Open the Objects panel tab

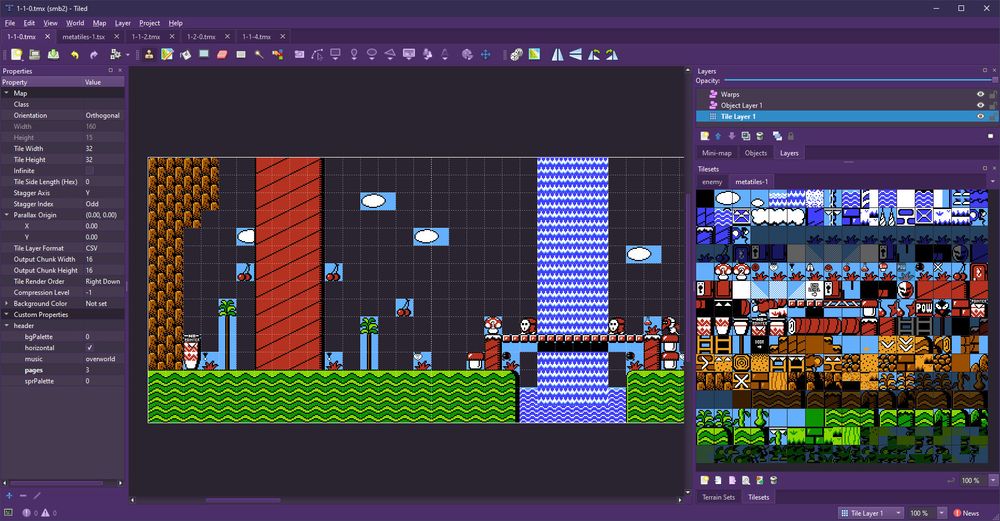(x=756, y=153)
